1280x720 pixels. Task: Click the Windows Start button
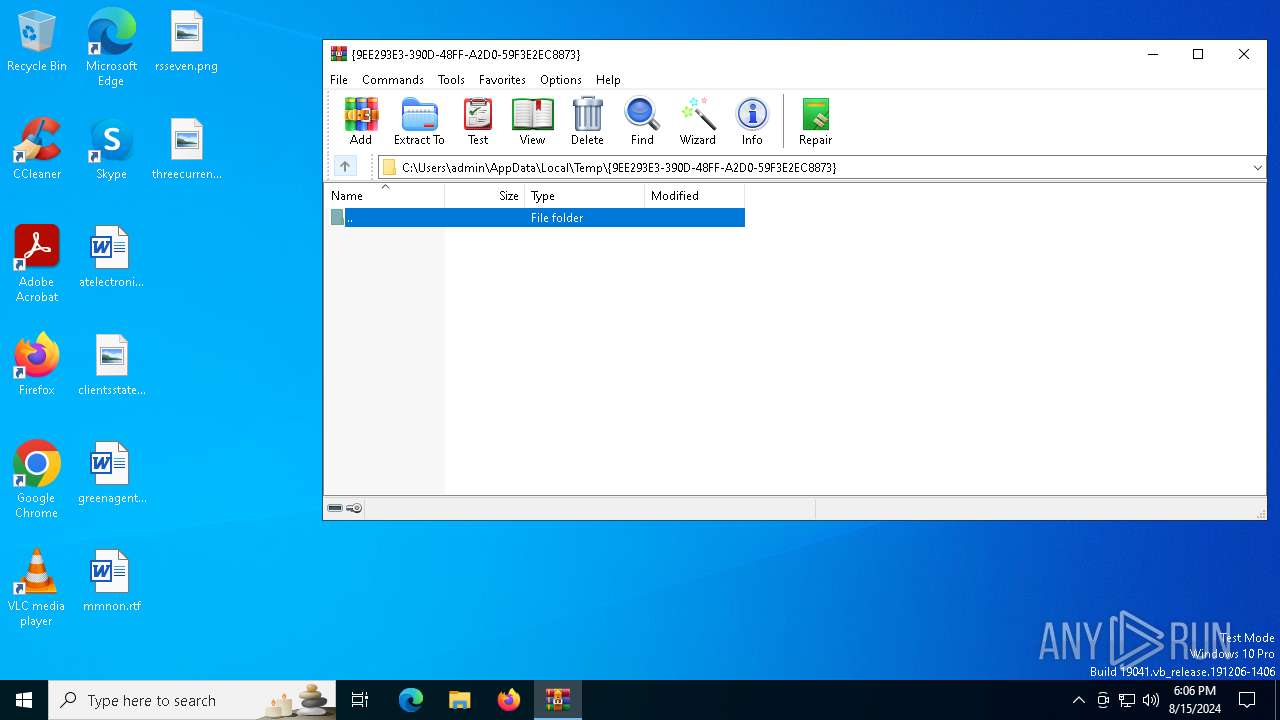(24, 700)
